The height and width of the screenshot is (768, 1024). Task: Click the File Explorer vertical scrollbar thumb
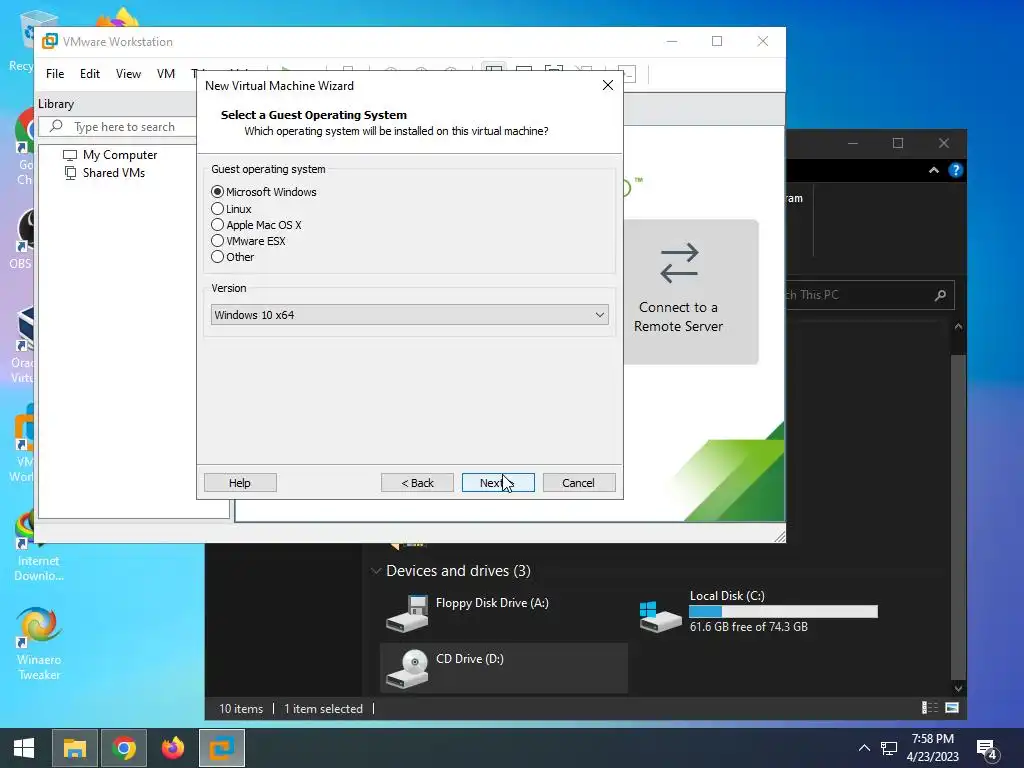(x=958, y=516)
